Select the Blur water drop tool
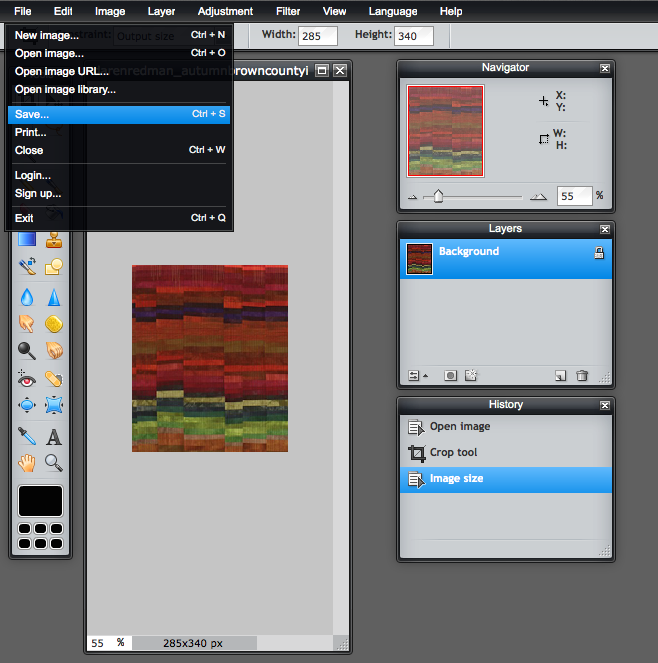 point(27,297)
